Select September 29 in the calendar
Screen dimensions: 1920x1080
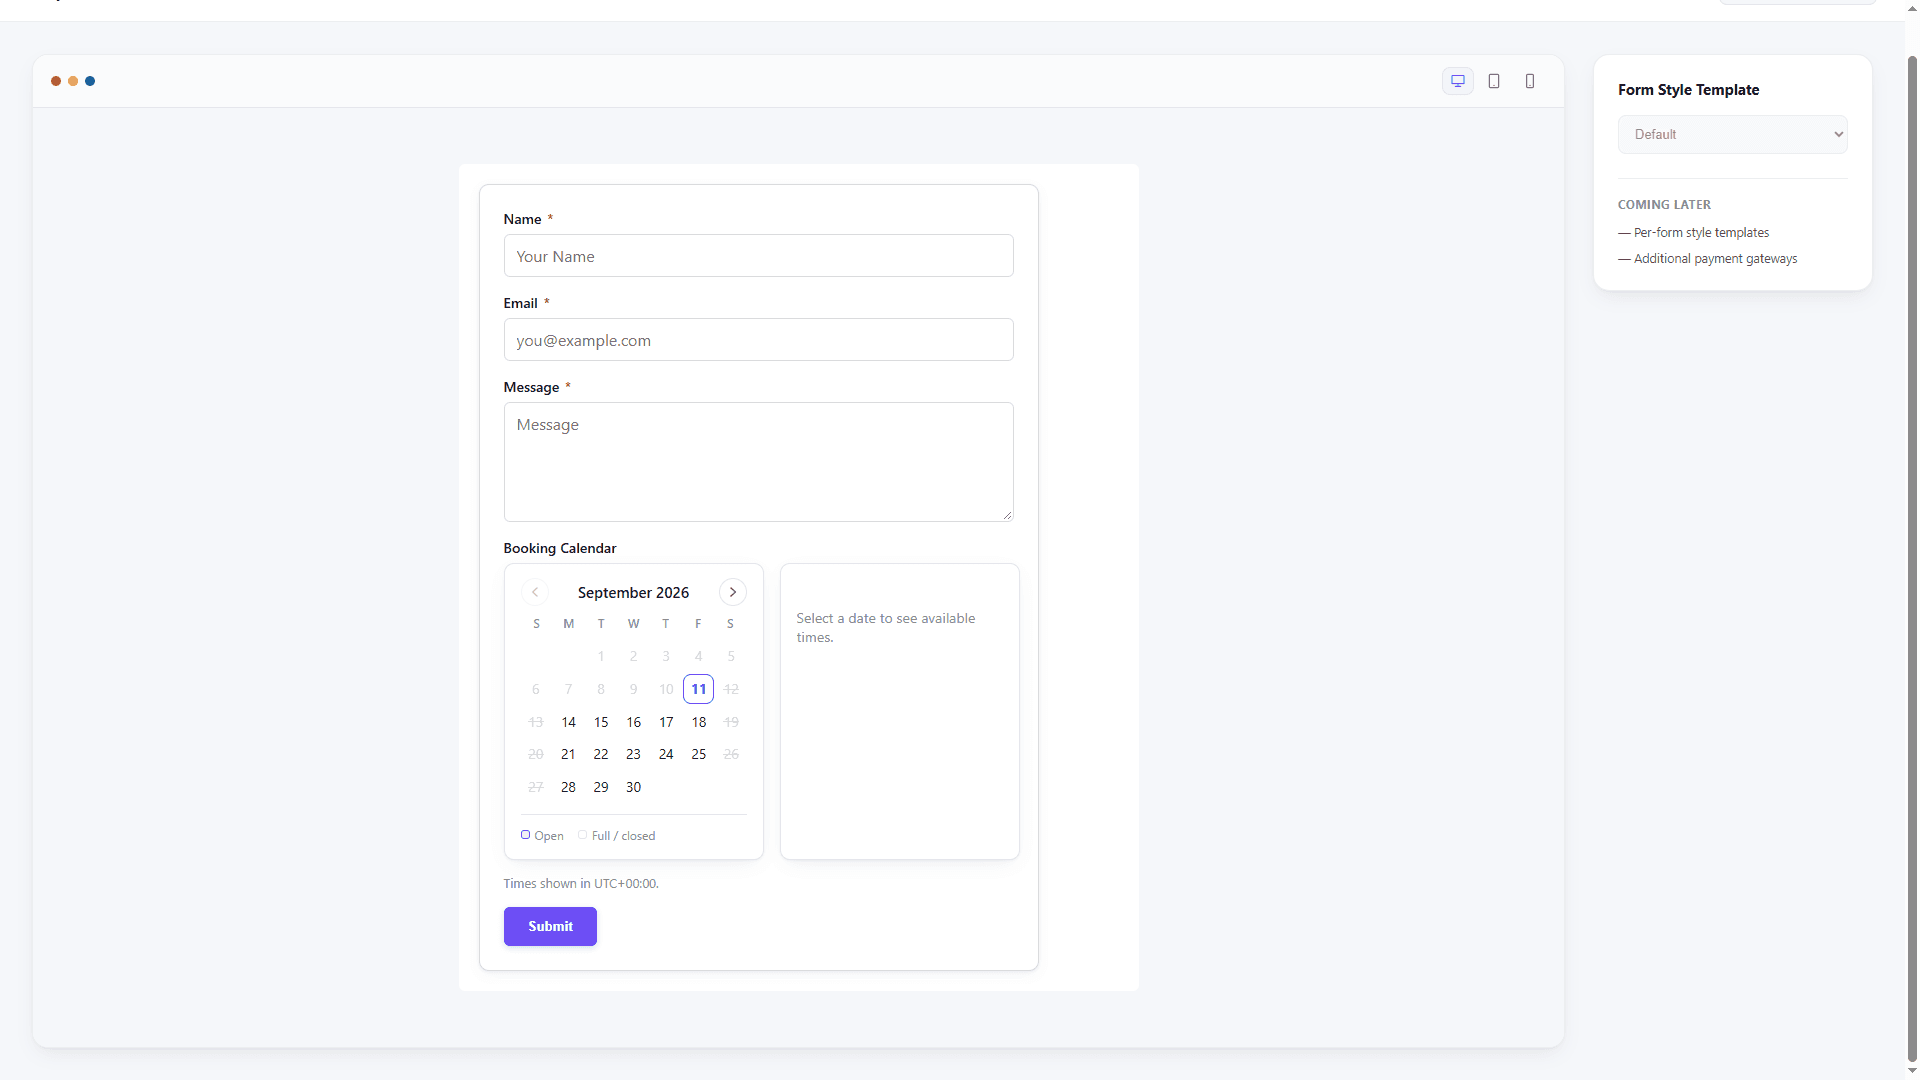[x=601, y=787]
